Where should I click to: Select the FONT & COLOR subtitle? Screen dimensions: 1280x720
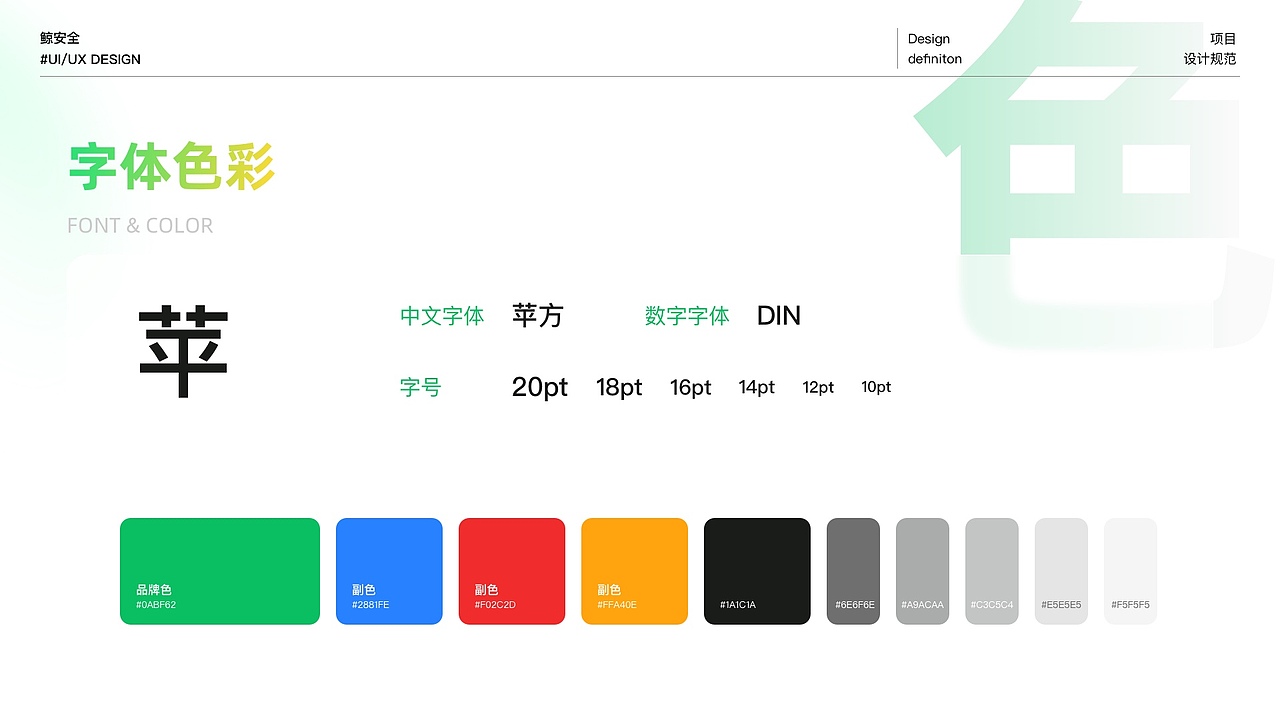tap(140, 226)
